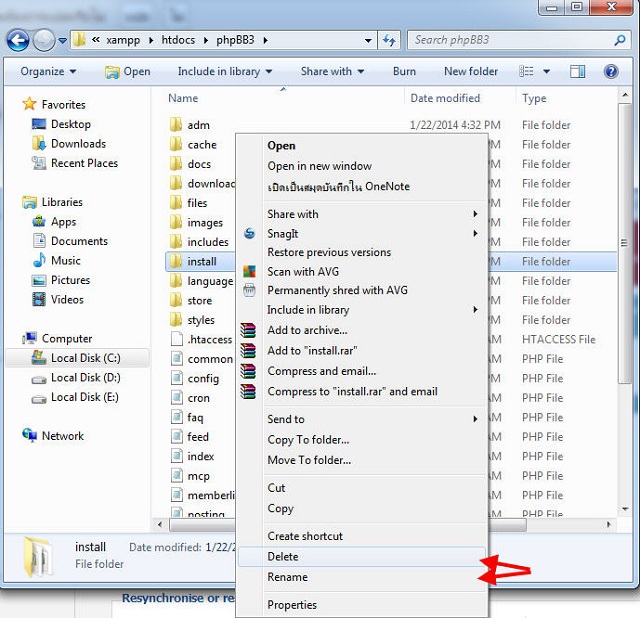Choose Permanently shred with AVG
Image resolution: width=640 pixels, height=618 pixels.
click(x=337, y=291)
